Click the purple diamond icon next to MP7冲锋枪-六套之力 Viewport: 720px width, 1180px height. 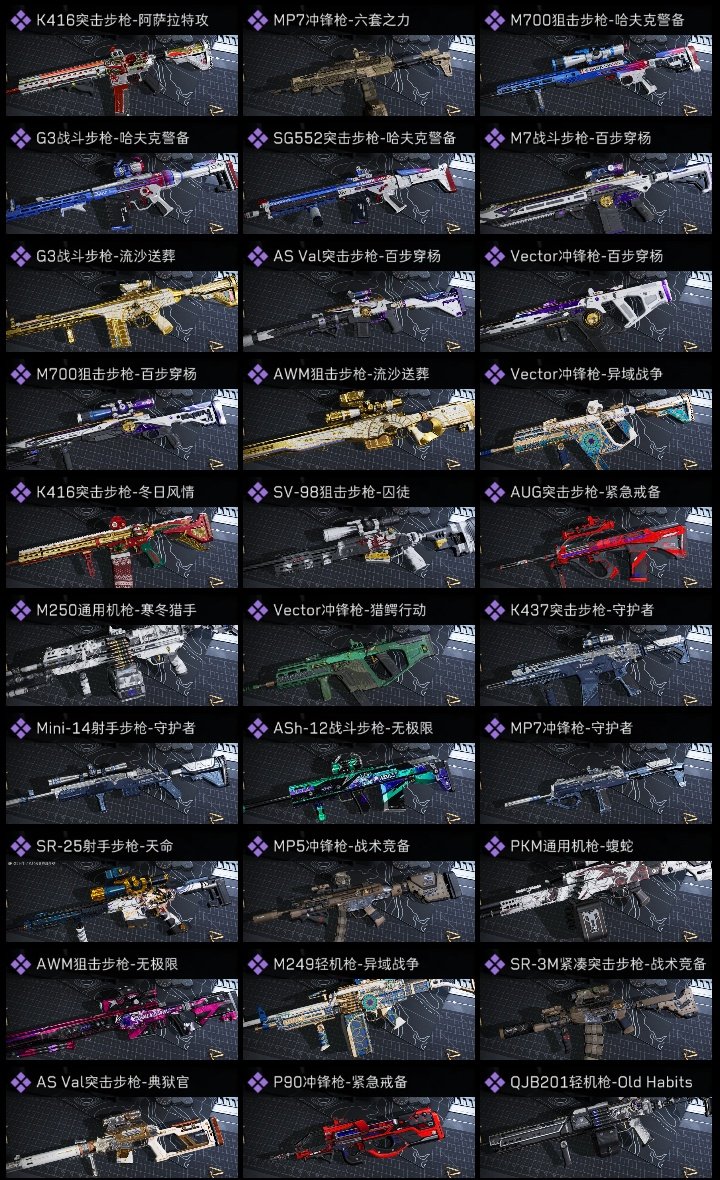coord(257,20)
